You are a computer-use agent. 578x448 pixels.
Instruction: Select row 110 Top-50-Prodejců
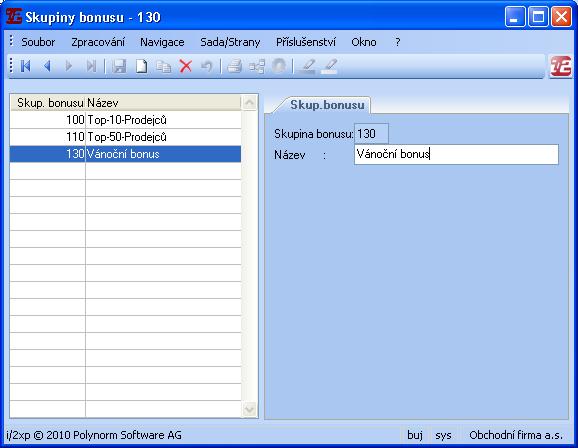[x=125, y=137]
